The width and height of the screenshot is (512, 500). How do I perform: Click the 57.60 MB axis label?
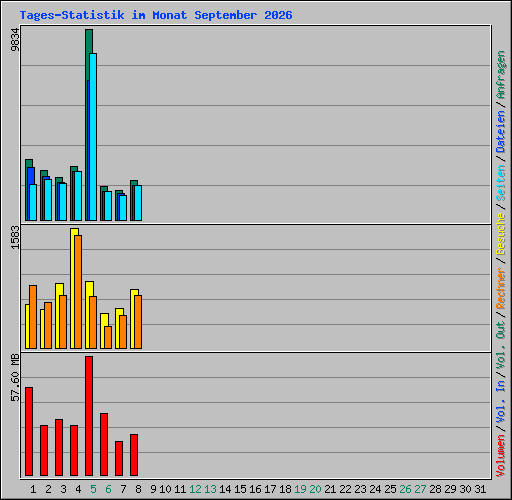pos(15,378)
